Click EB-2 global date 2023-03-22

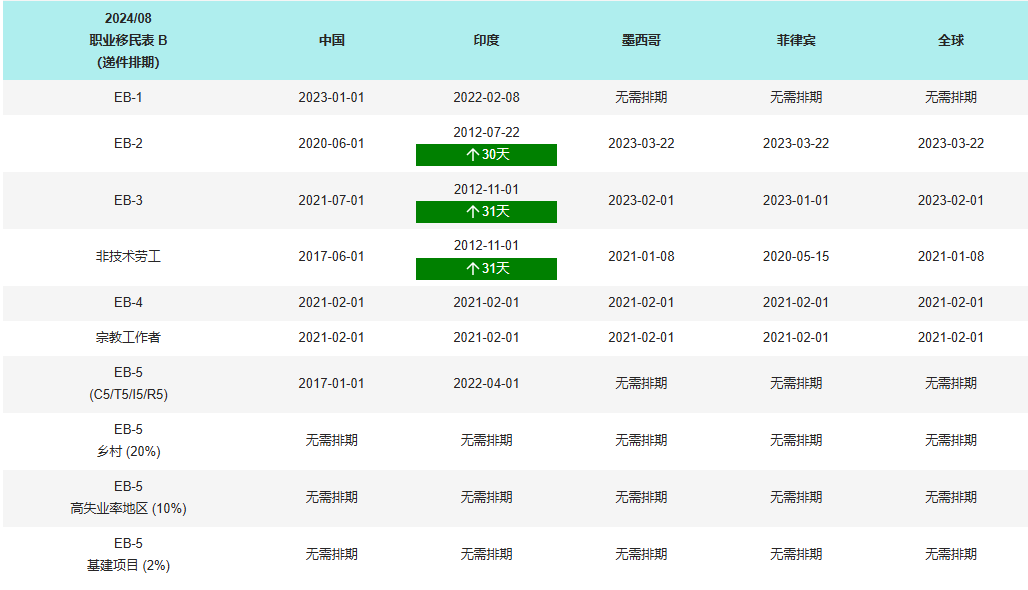tap(950, 143)
